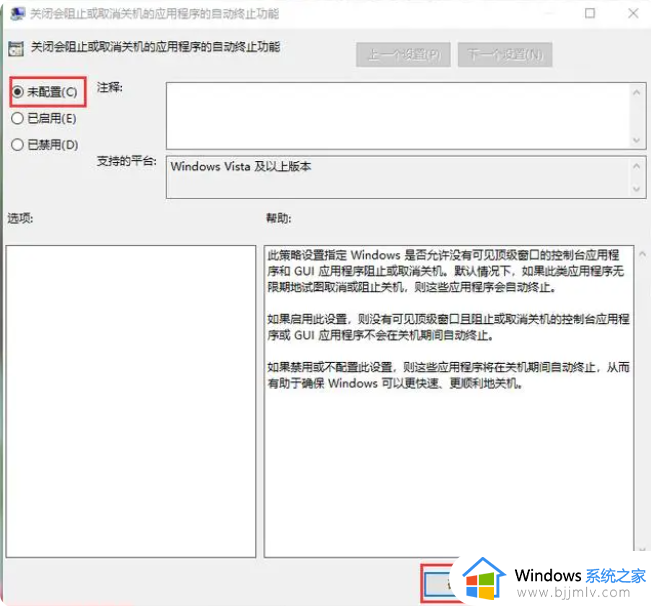Click the 'Windows Vista 及以上版本' text
651x606 pixels.
click(241, 166)
